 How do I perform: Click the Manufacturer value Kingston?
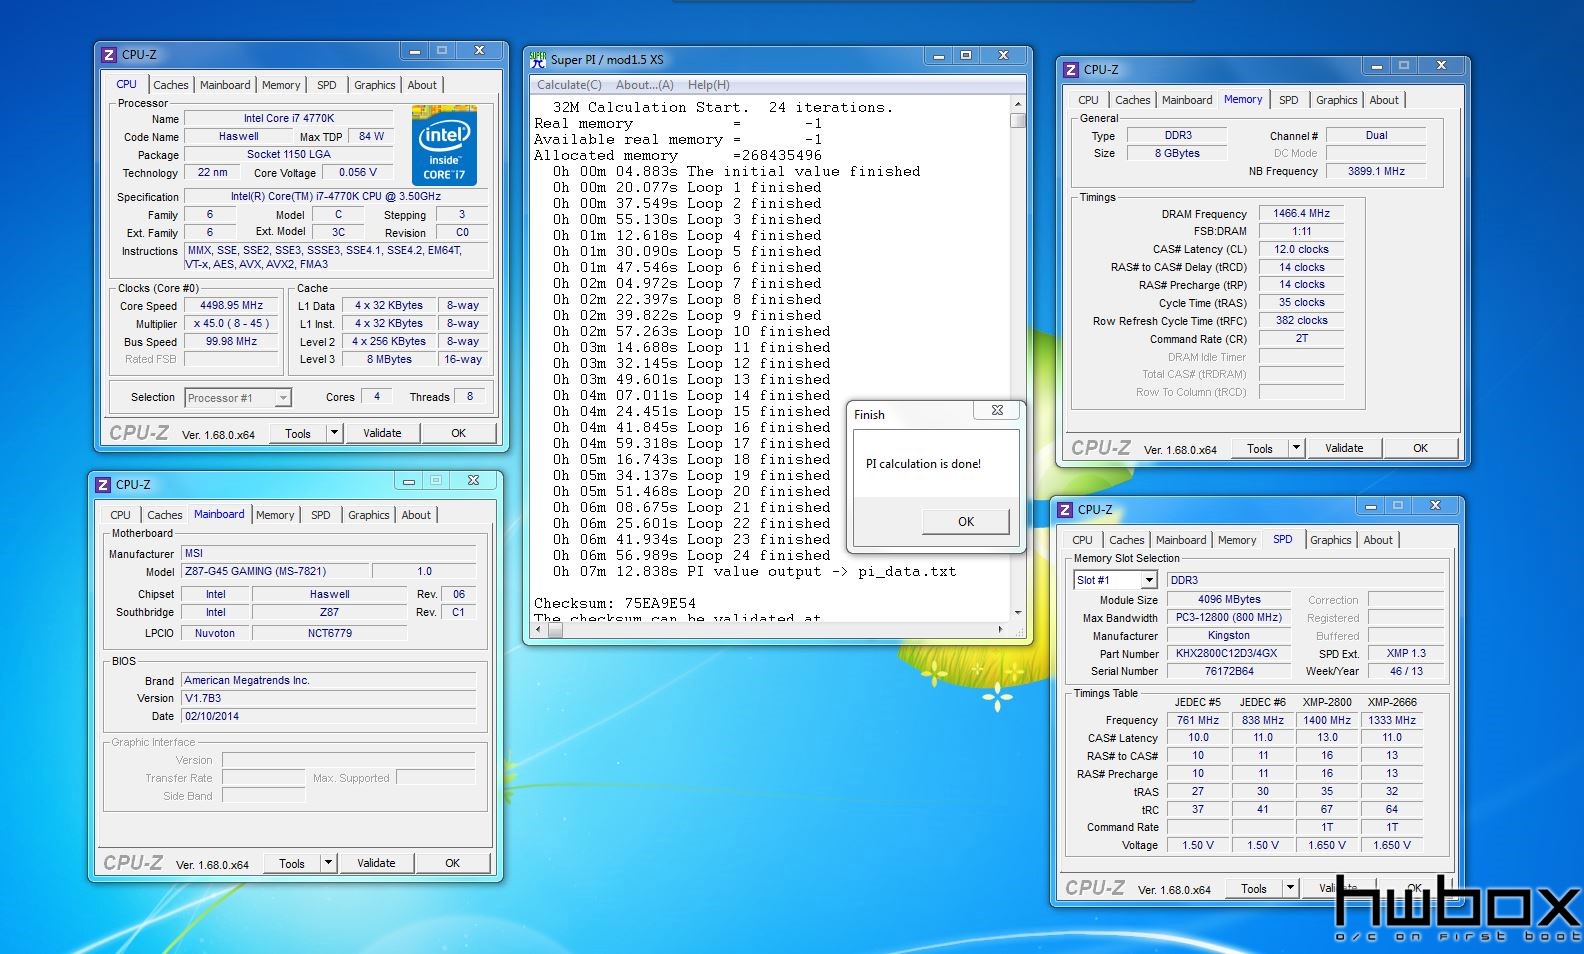(1229, 635)
